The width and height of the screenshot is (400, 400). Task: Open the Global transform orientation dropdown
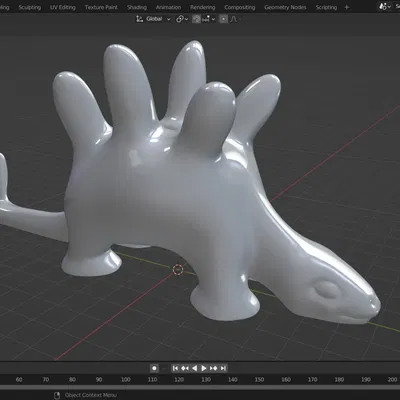pyautogui.click(x=158, y=19)
